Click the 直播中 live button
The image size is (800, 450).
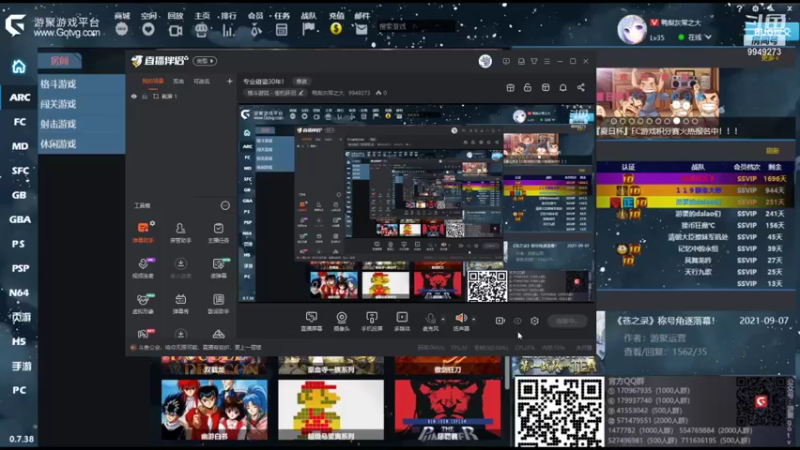tap(567, 321)
